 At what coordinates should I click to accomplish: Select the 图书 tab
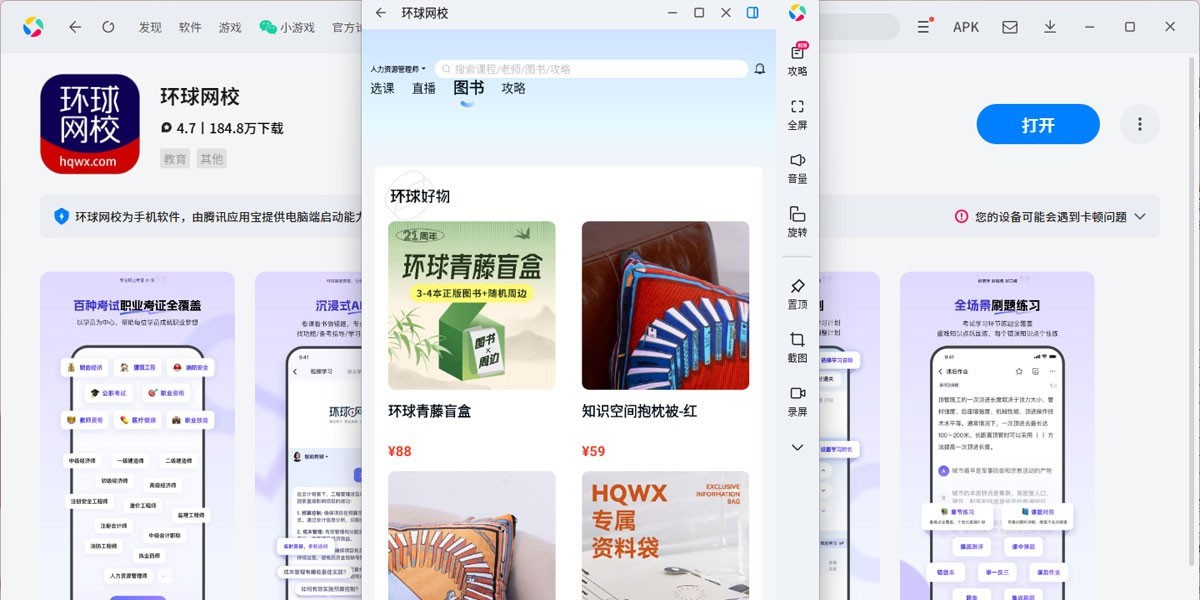[x=468, y=88]
